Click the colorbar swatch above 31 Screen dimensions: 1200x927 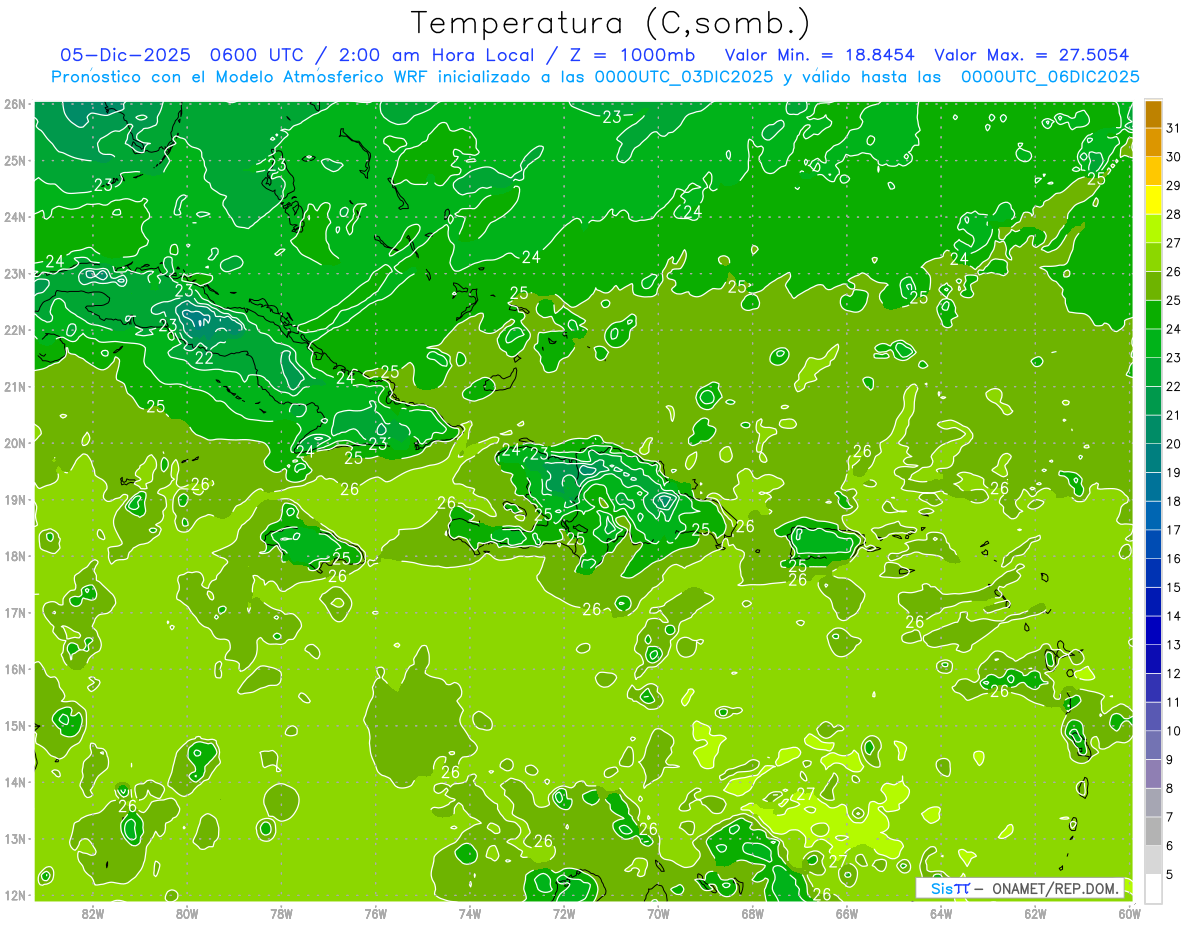coord(1153,113)
